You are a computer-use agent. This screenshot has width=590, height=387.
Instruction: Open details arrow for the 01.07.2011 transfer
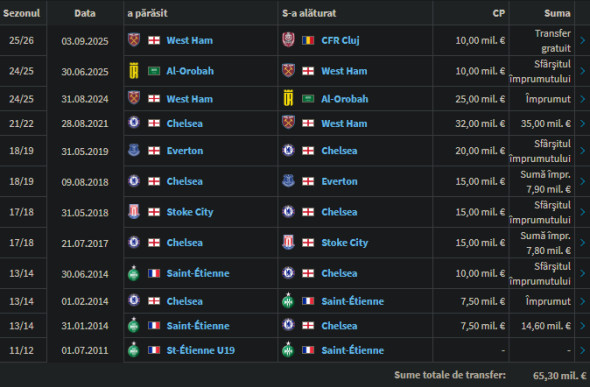582,350
